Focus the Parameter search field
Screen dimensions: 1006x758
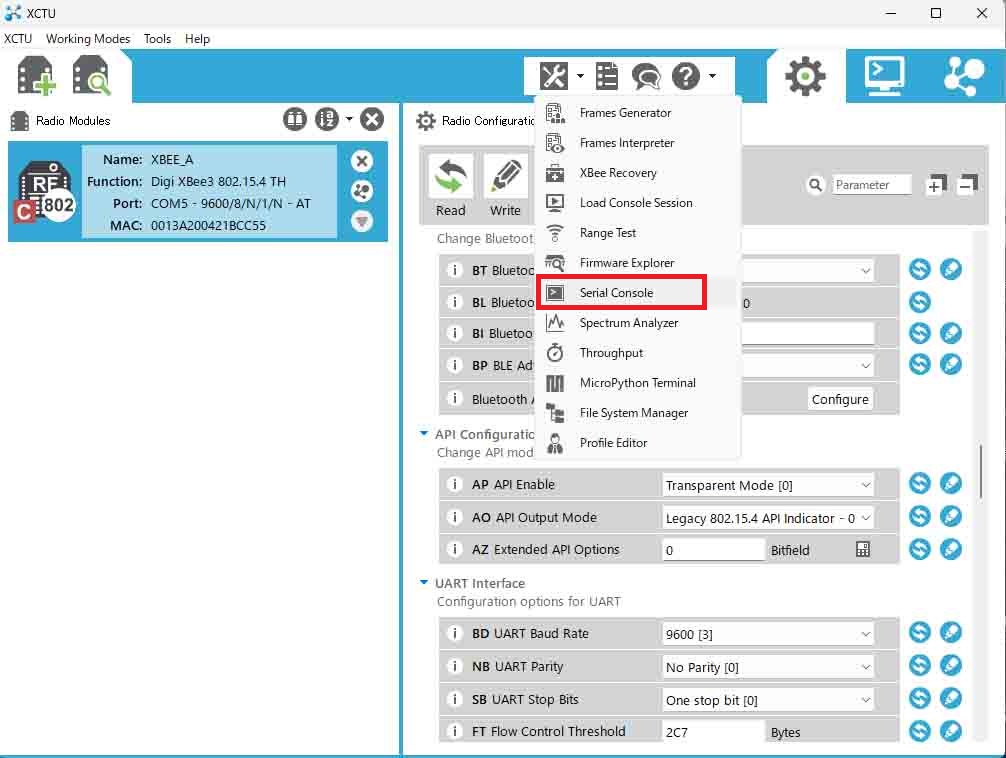(x=871, y=185)
